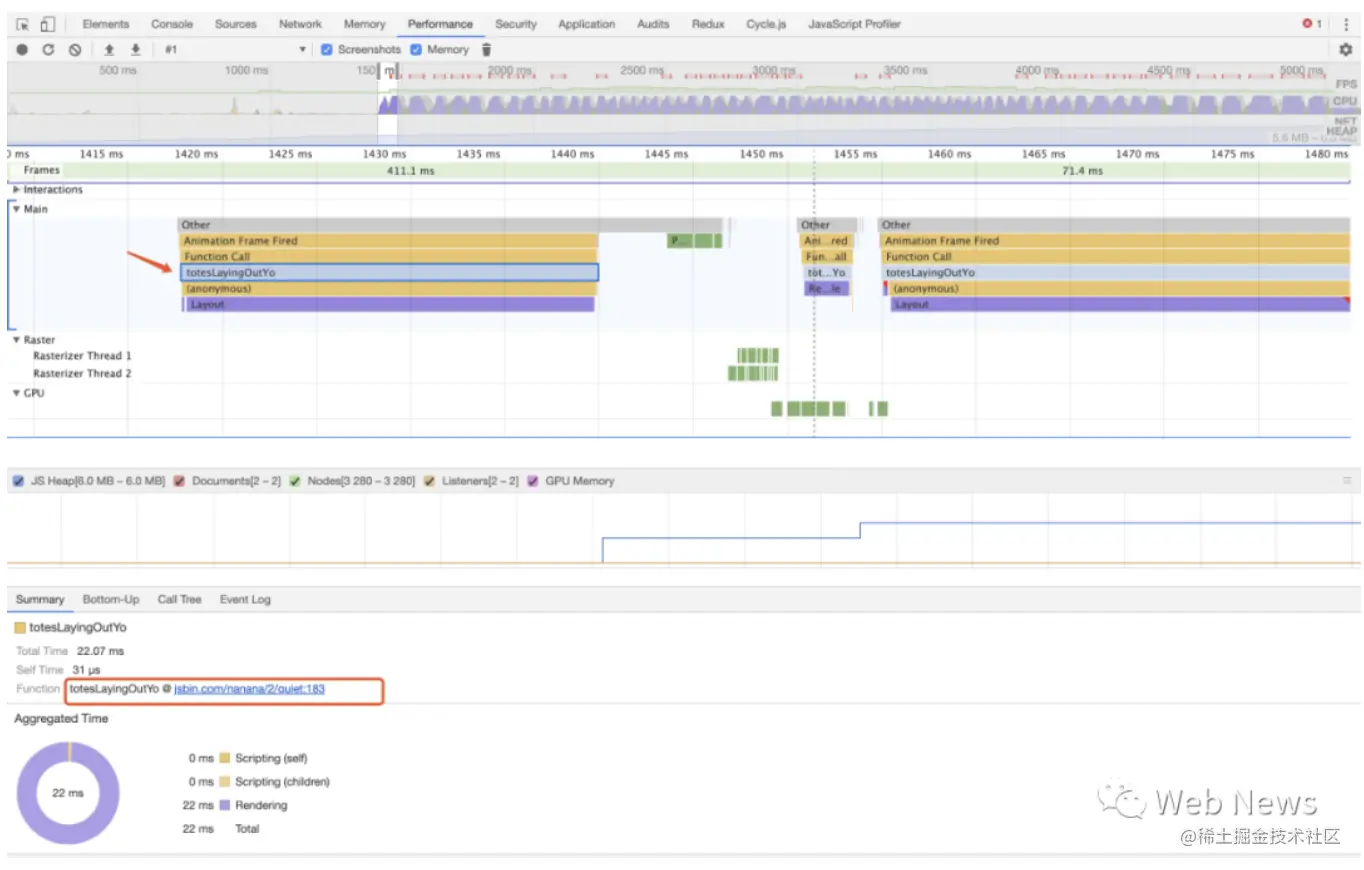Open Capture settings gear icon

[x=1345, y=49]
